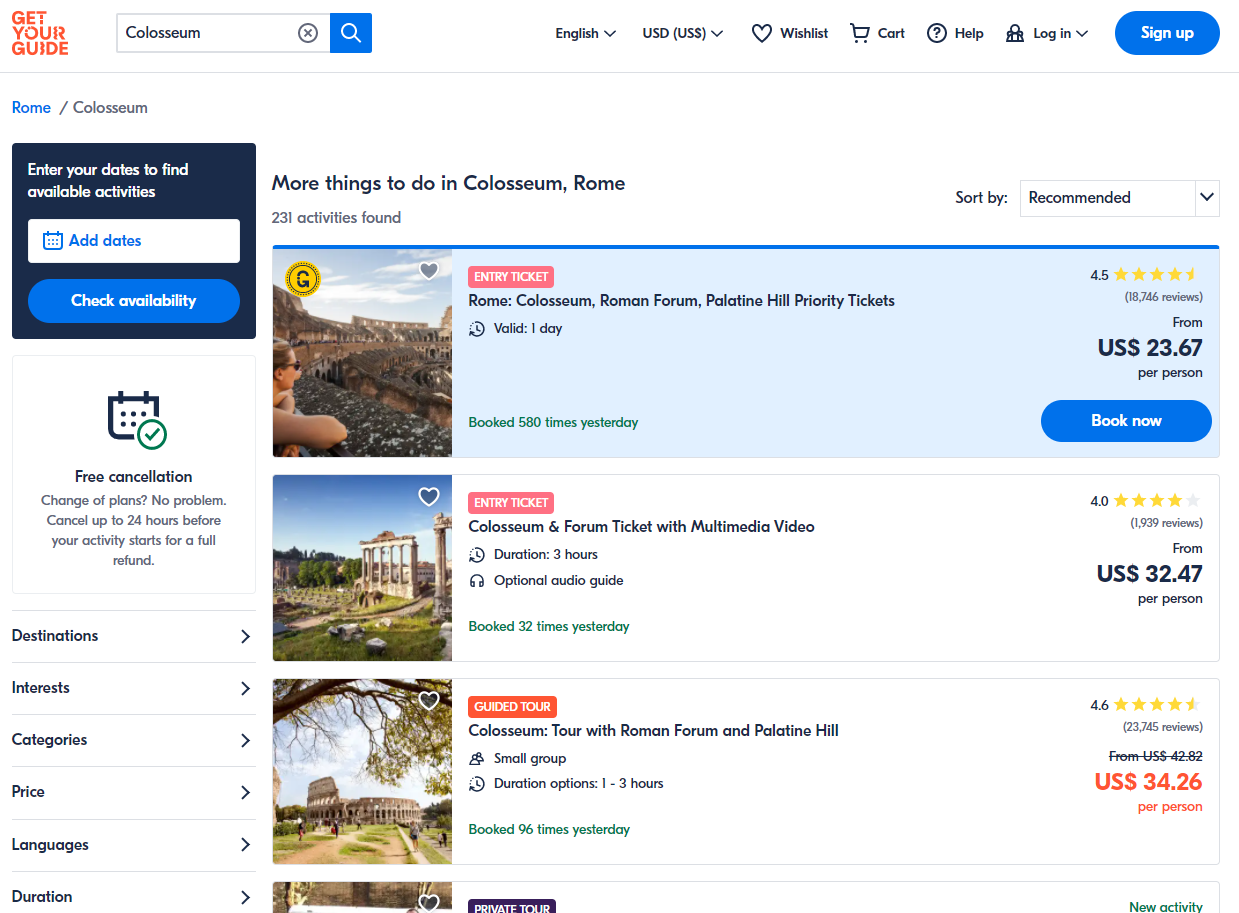Expand the Languages filter
The image size is (1239, 913).
coord(134,845)
